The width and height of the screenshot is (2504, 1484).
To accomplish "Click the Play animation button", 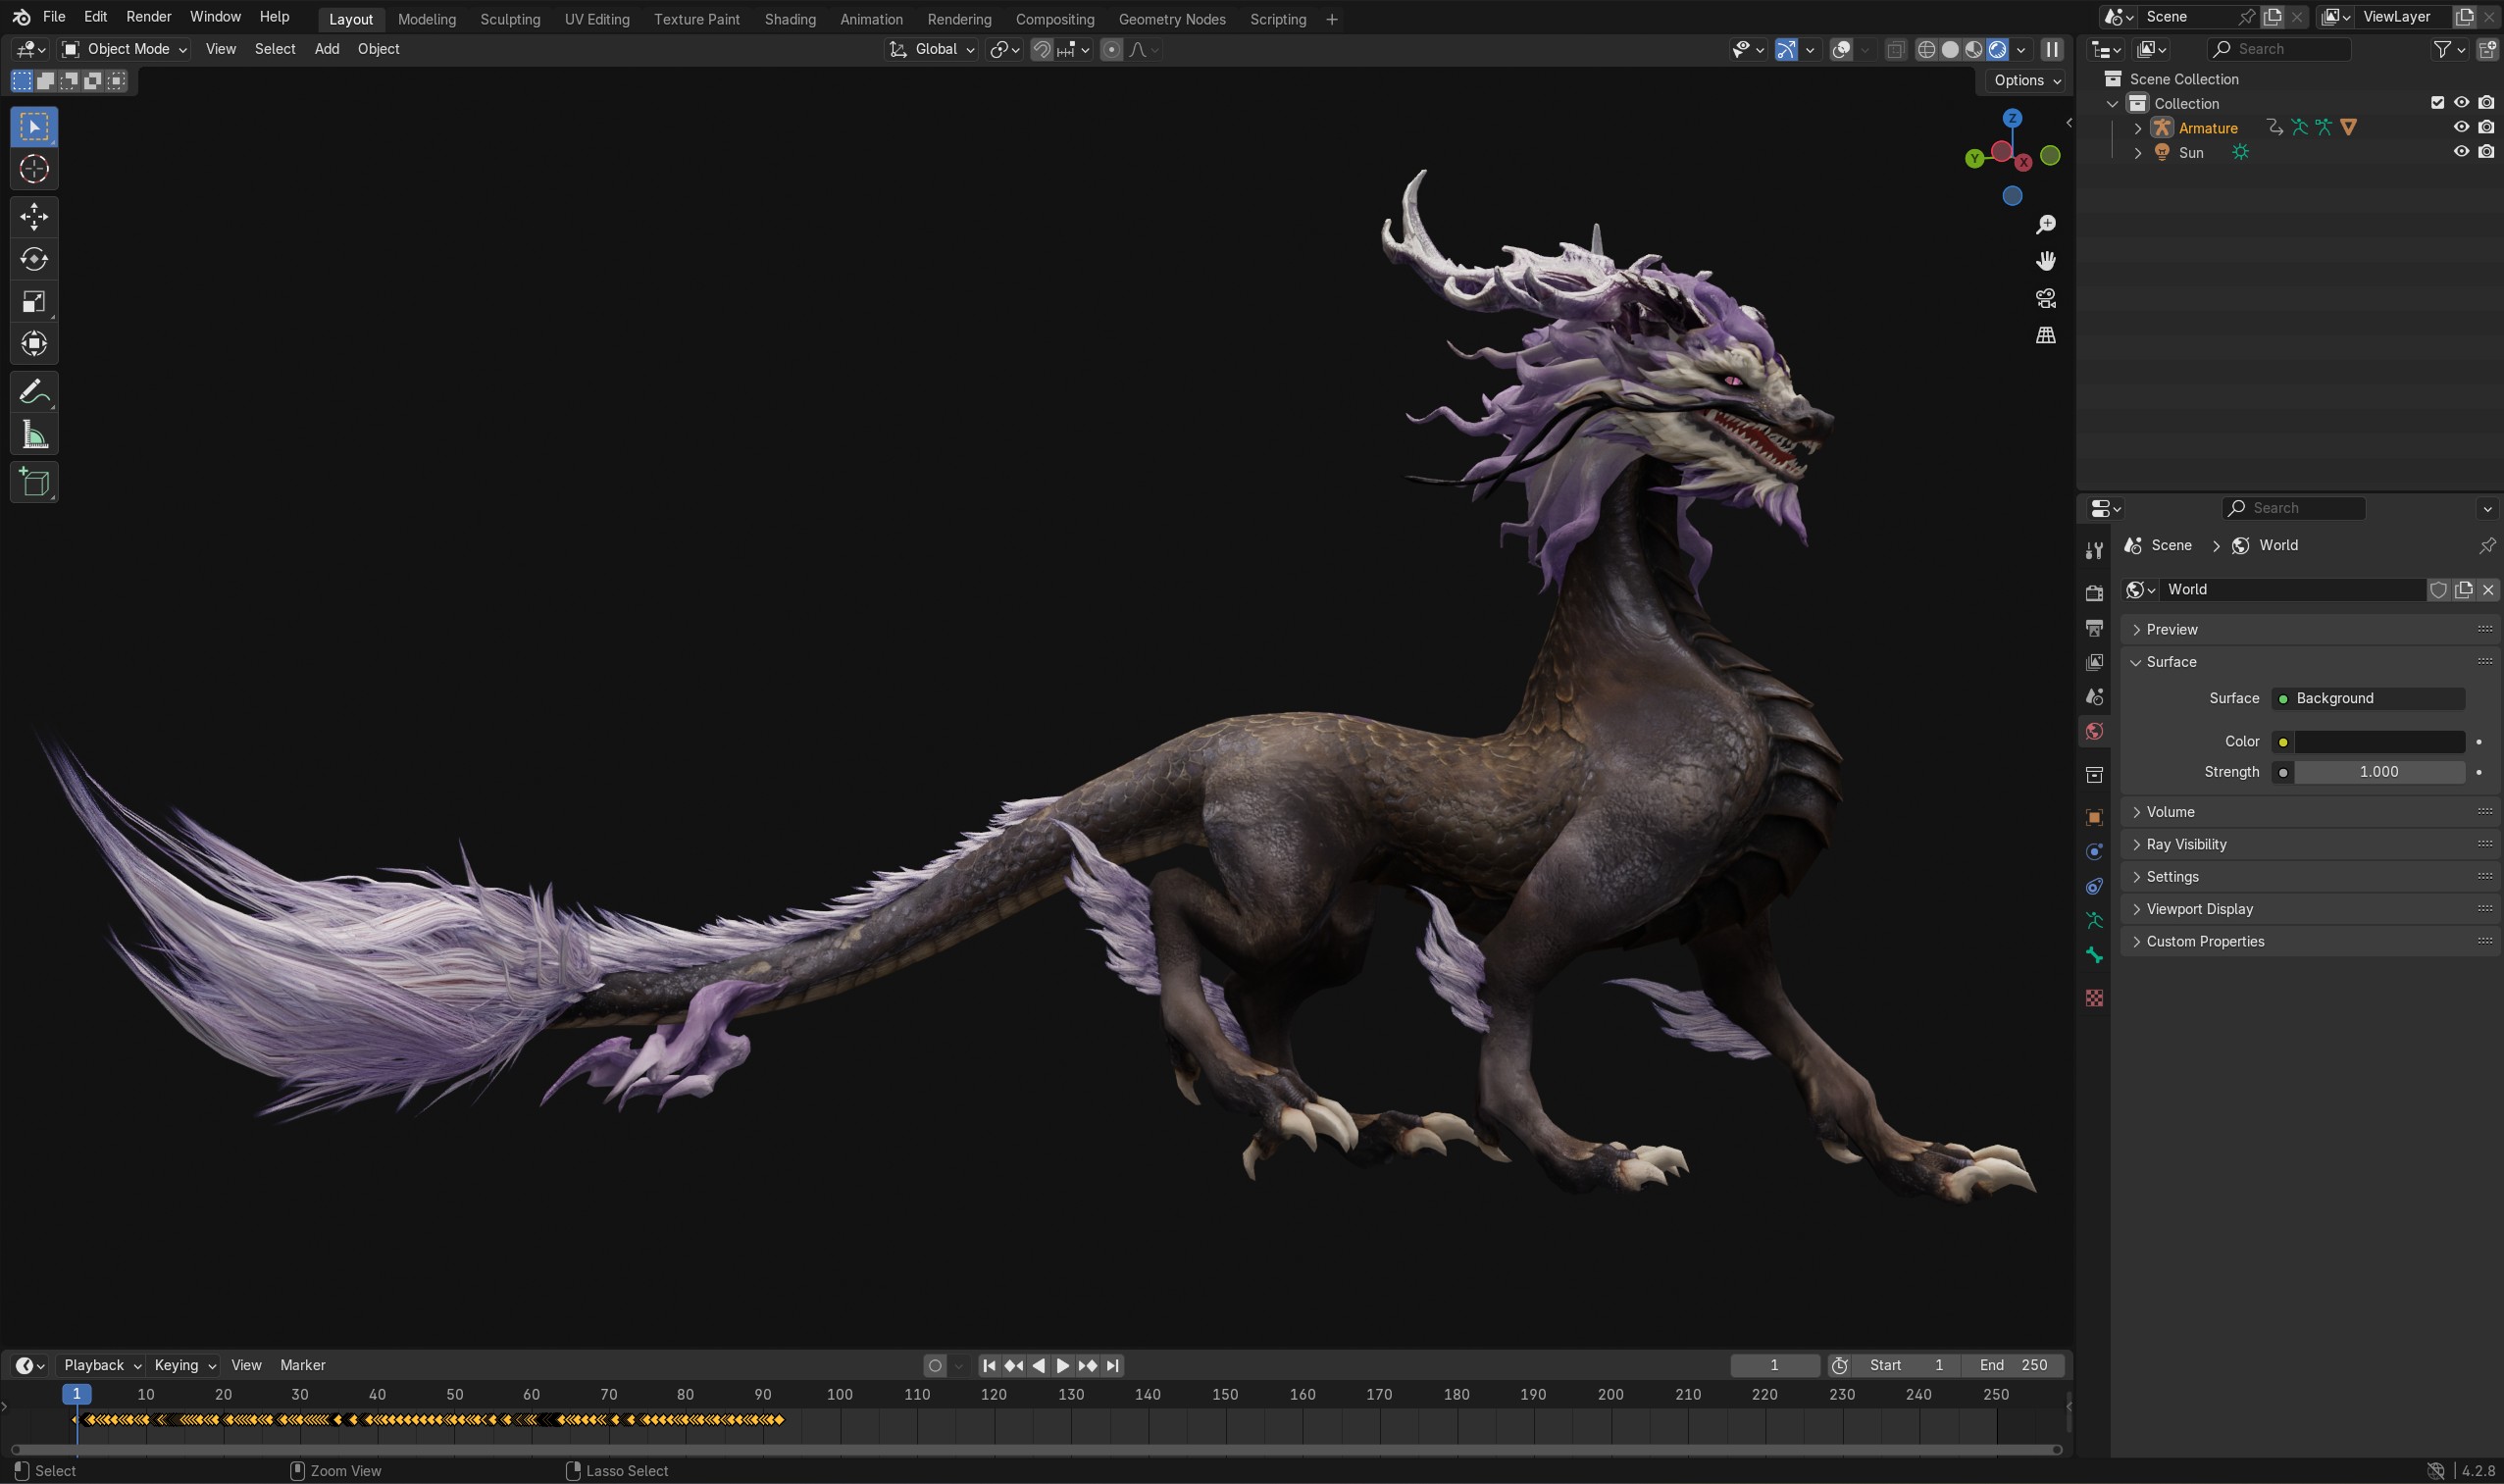I will [x=1063, y=1365].
